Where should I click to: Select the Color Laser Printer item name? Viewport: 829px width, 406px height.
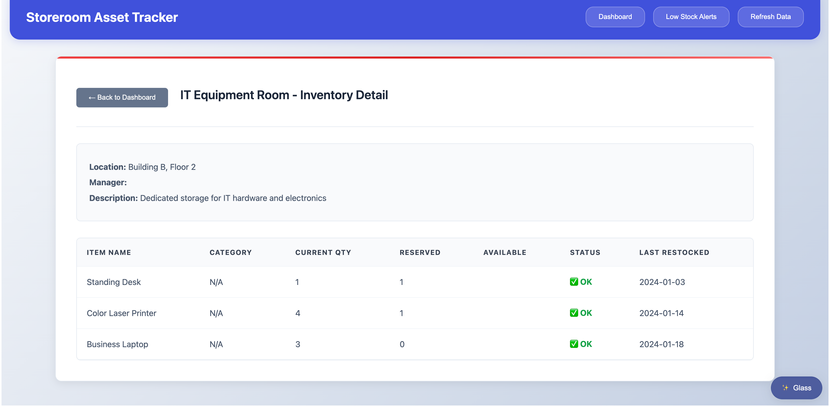pyautogui.click(x=121, y=313)
